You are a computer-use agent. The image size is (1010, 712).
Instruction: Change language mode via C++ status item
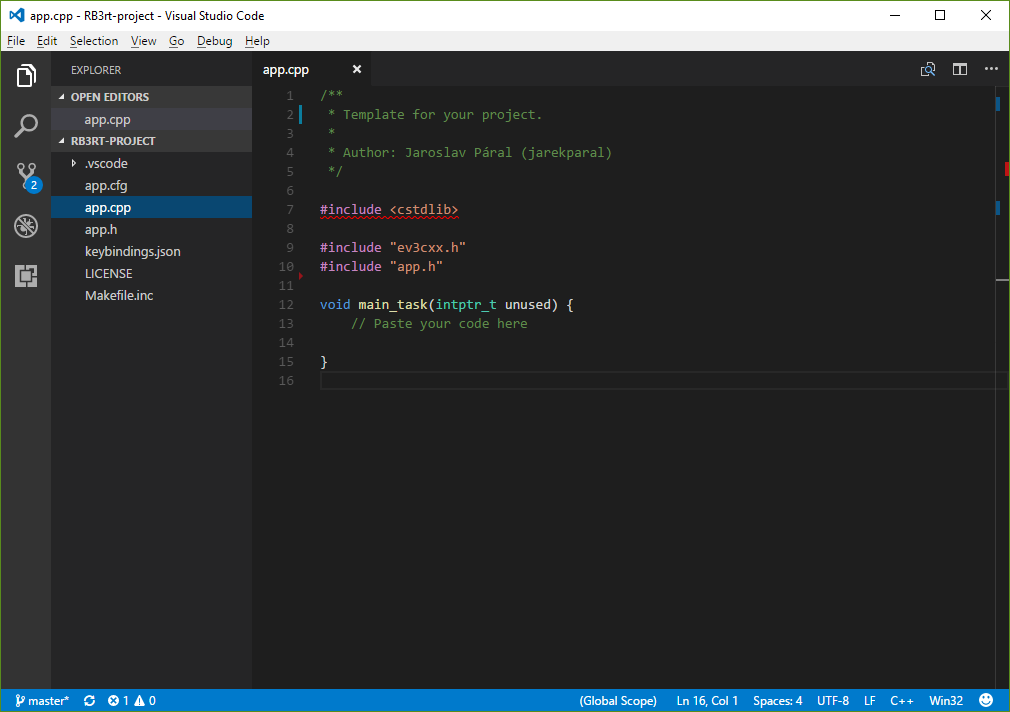click(901, 700)
